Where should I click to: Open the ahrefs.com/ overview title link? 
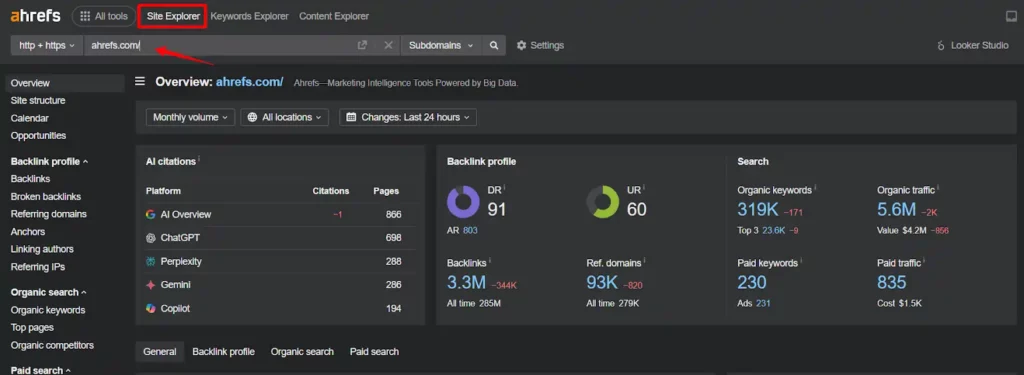249,82
